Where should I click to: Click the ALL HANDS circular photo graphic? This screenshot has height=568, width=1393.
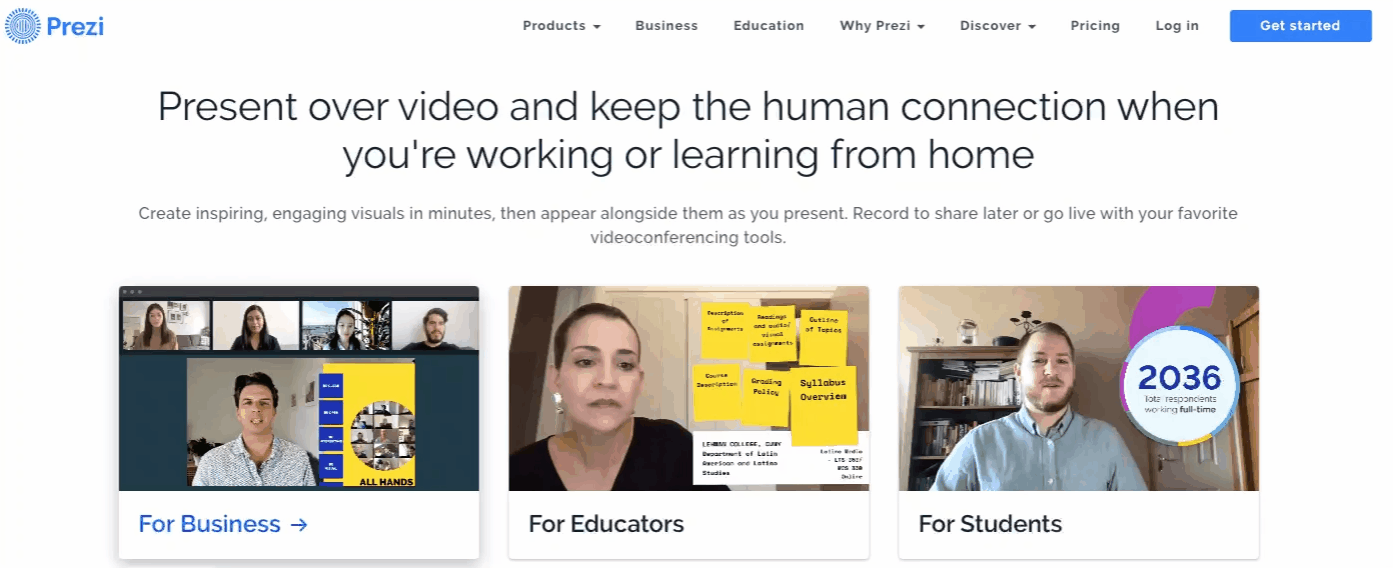pos(382,437)
